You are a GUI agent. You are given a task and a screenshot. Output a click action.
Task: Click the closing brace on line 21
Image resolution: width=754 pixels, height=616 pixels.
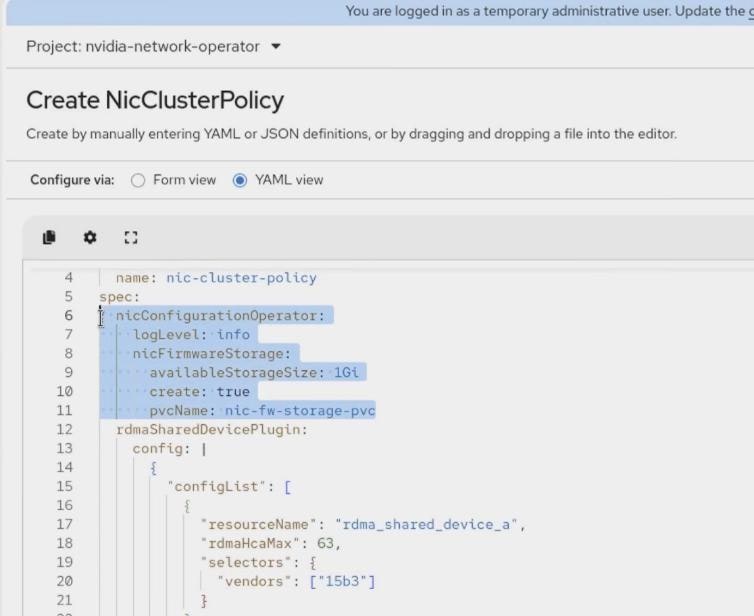204,600
